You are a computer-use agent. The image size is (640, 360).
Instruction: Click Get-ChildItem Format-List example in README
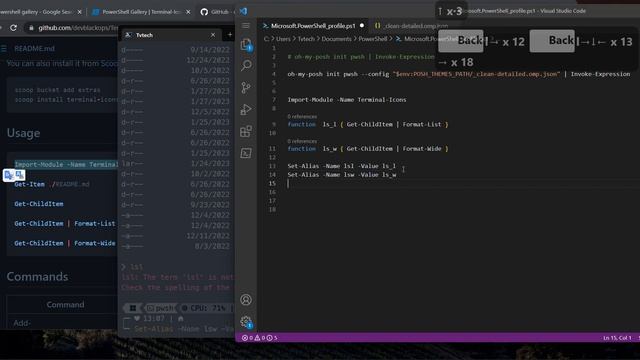[64, 223]
